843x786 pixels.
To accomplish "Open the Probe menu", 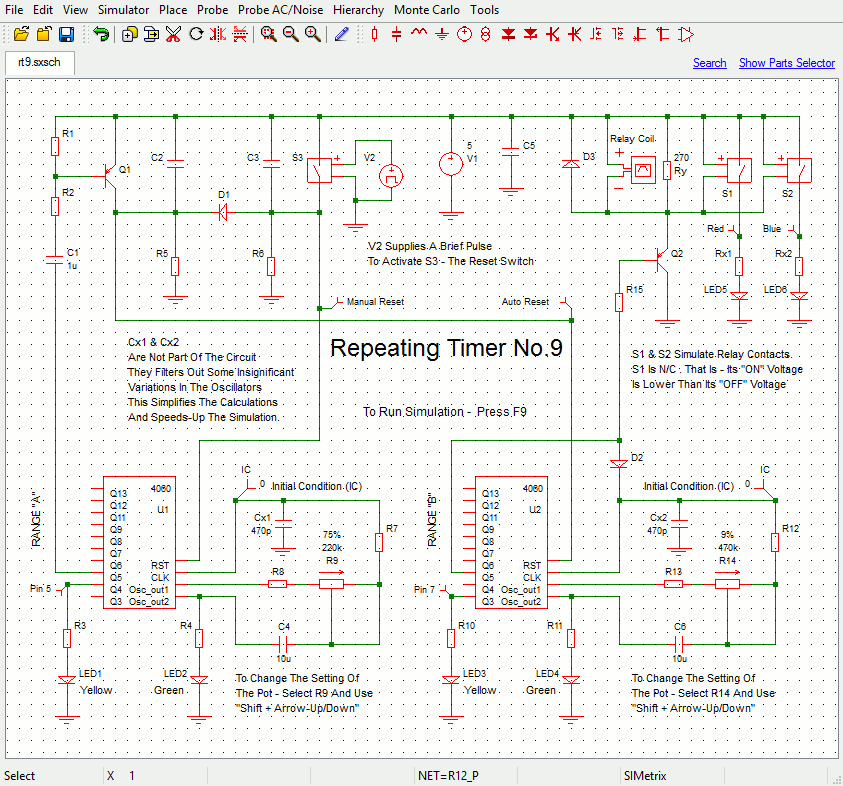I will (x=212, y=10).
